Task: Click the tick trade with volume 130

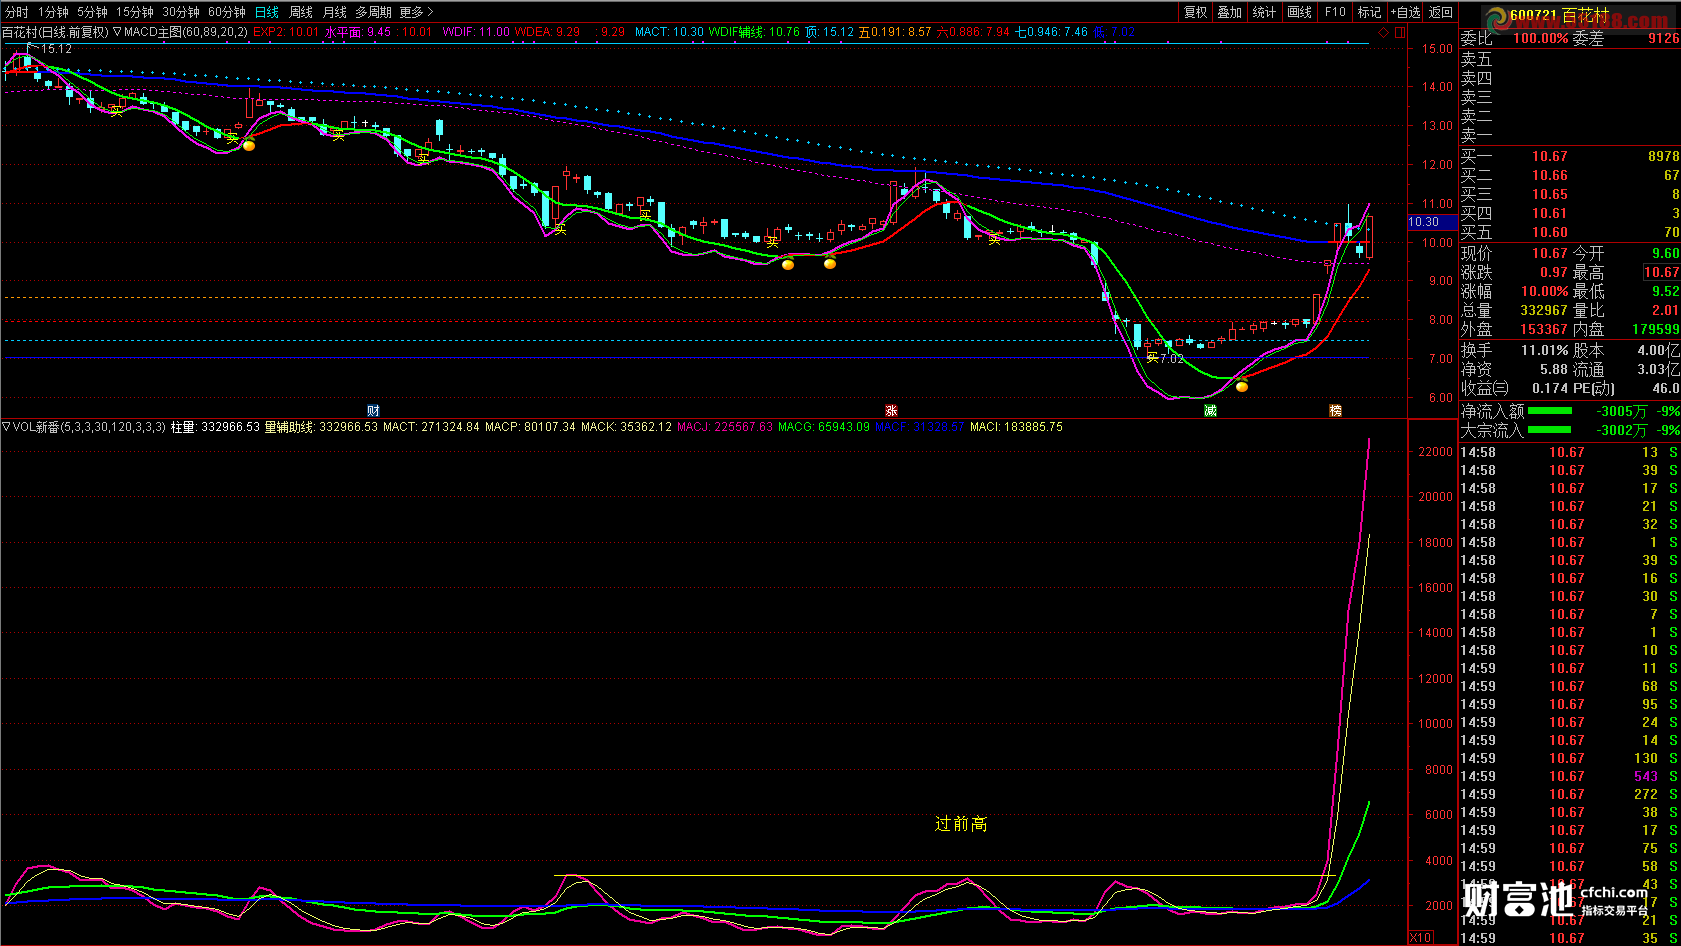Action: click(1646, 758)
